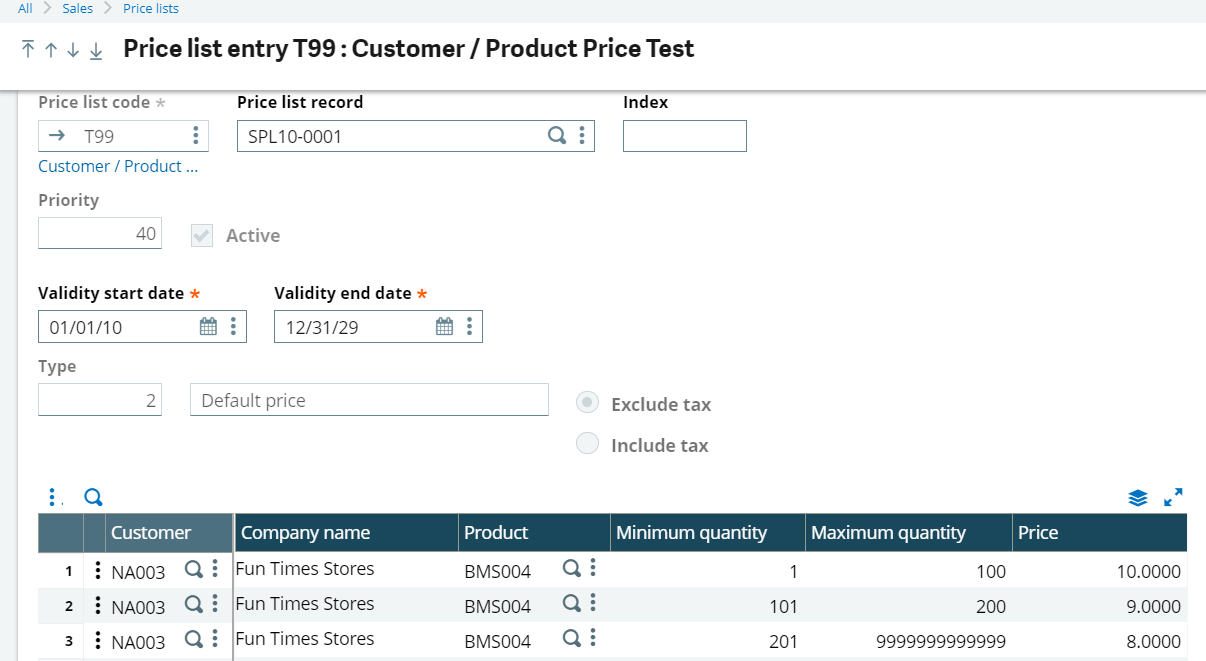
Task: Expand the price grid to full screen
Action: [1173, 496]
